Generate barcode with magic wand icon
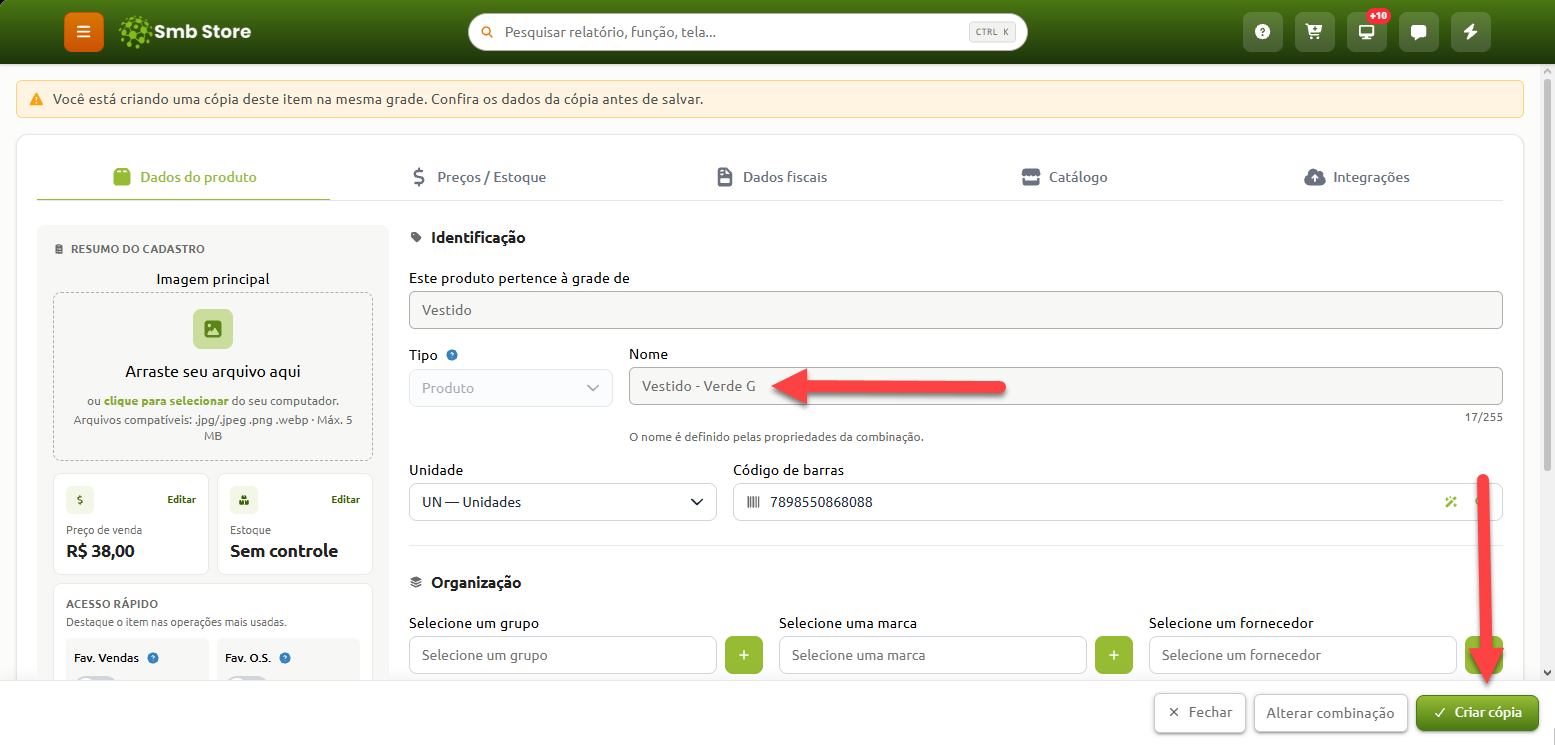Viewport: 1555px width, 745px height. tap(1451, 502)
